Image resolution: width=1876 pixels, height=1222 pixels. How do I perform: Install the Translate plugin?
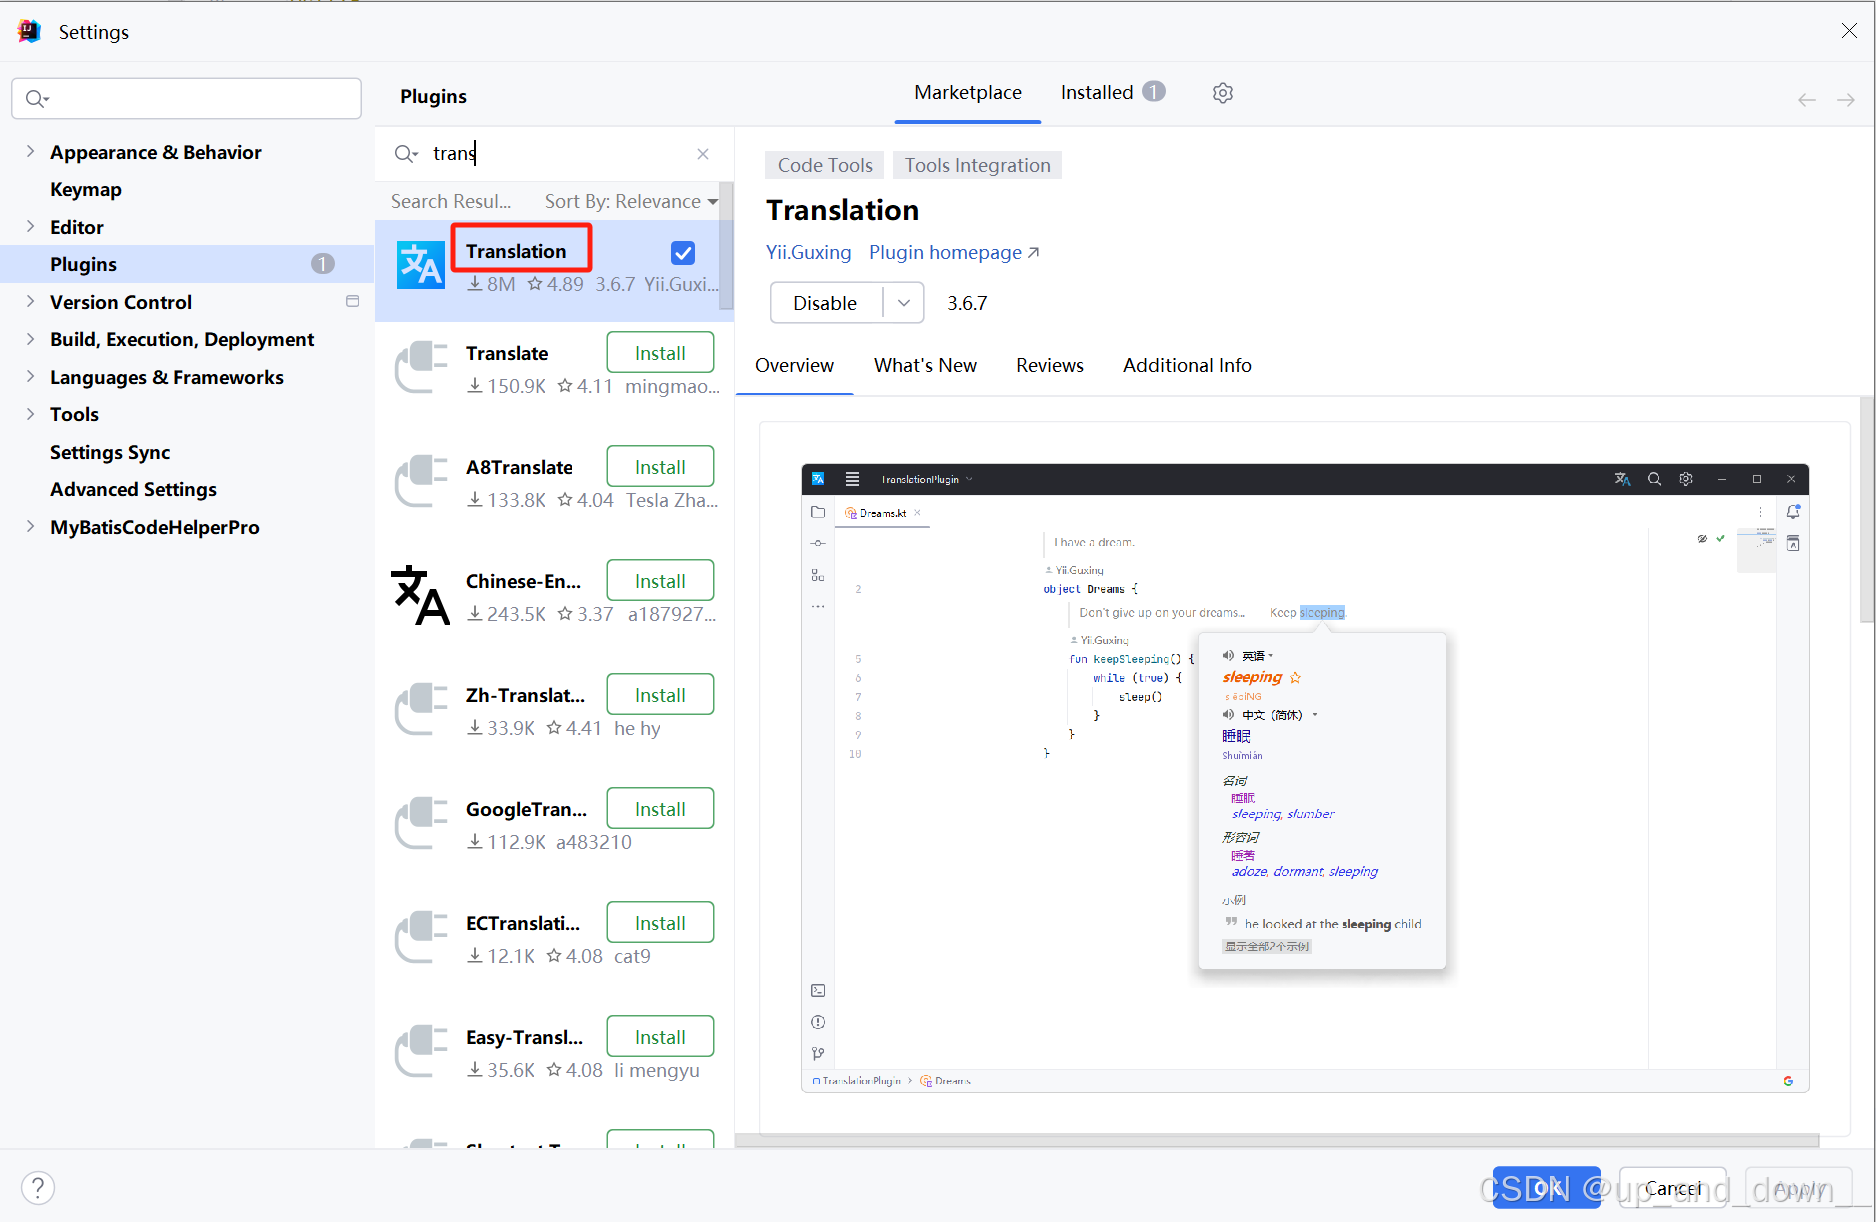[x=660, y=353]
